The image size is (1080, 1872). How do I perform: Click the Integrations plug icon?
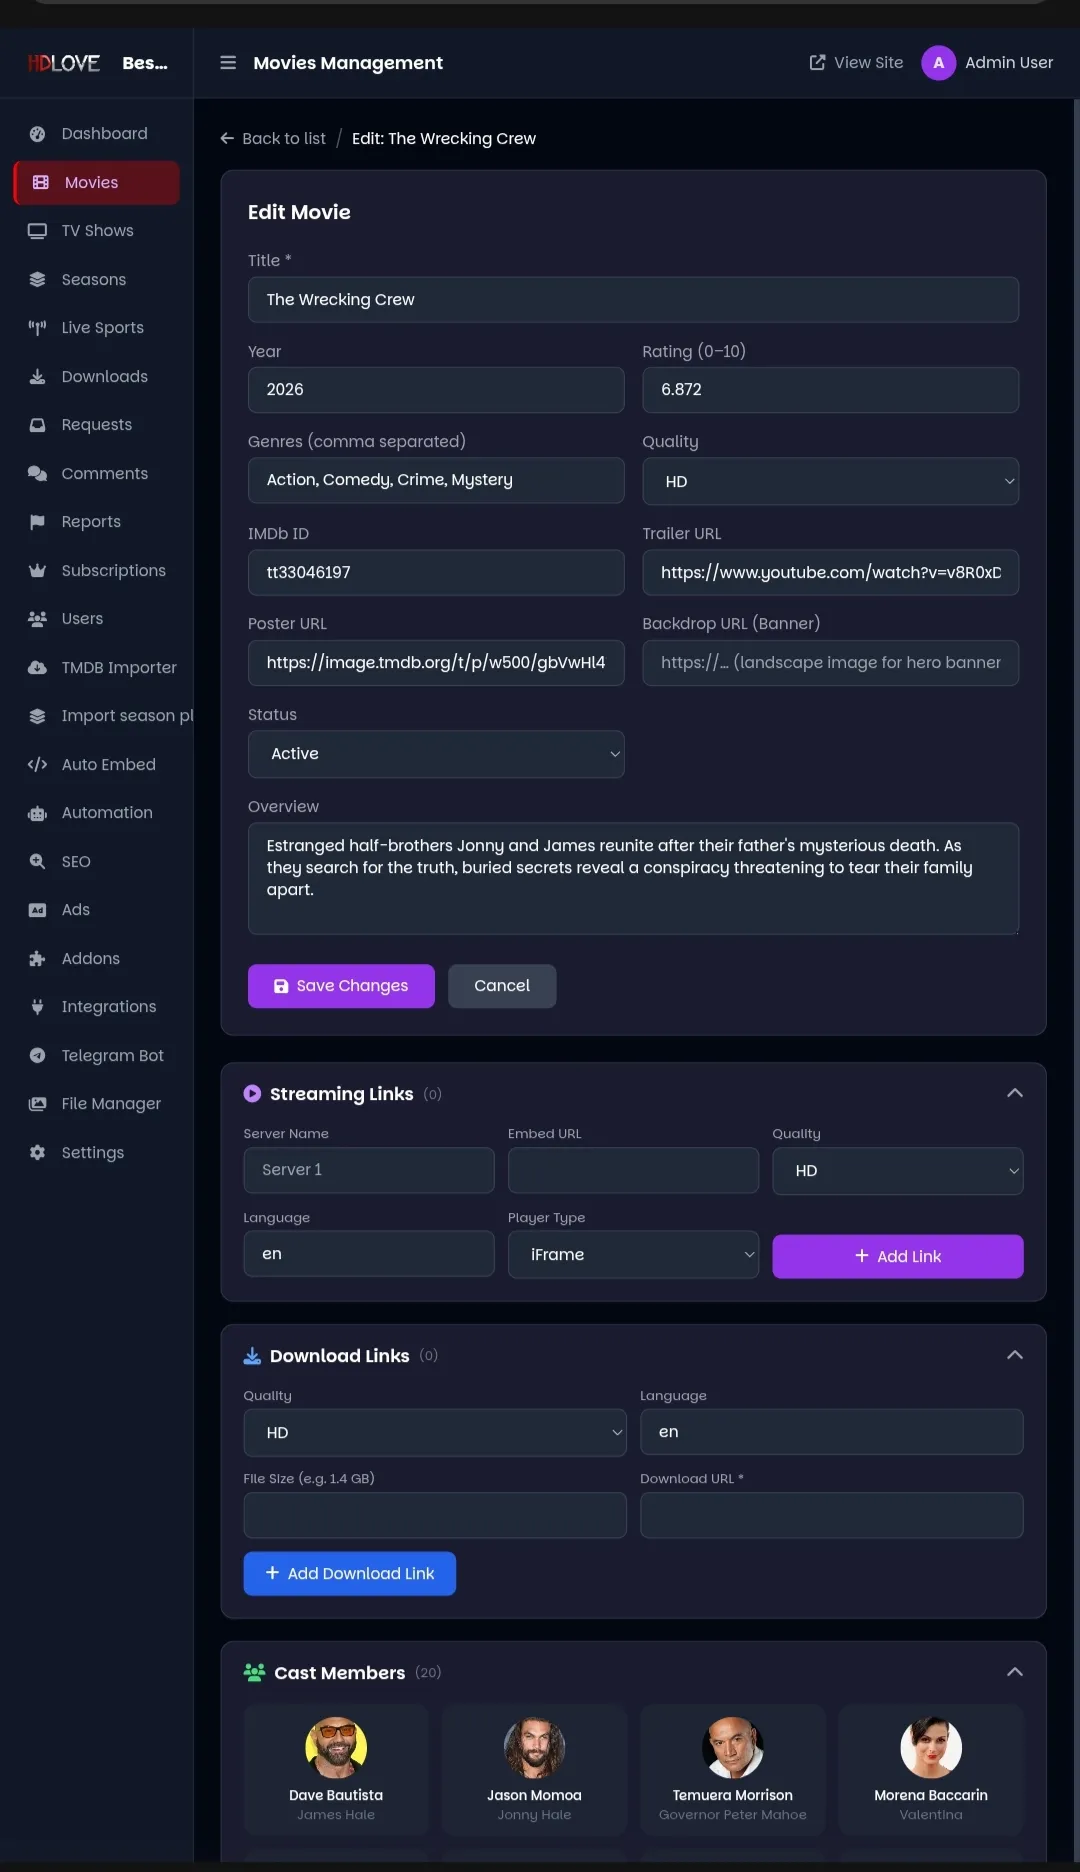[37, 1007]
